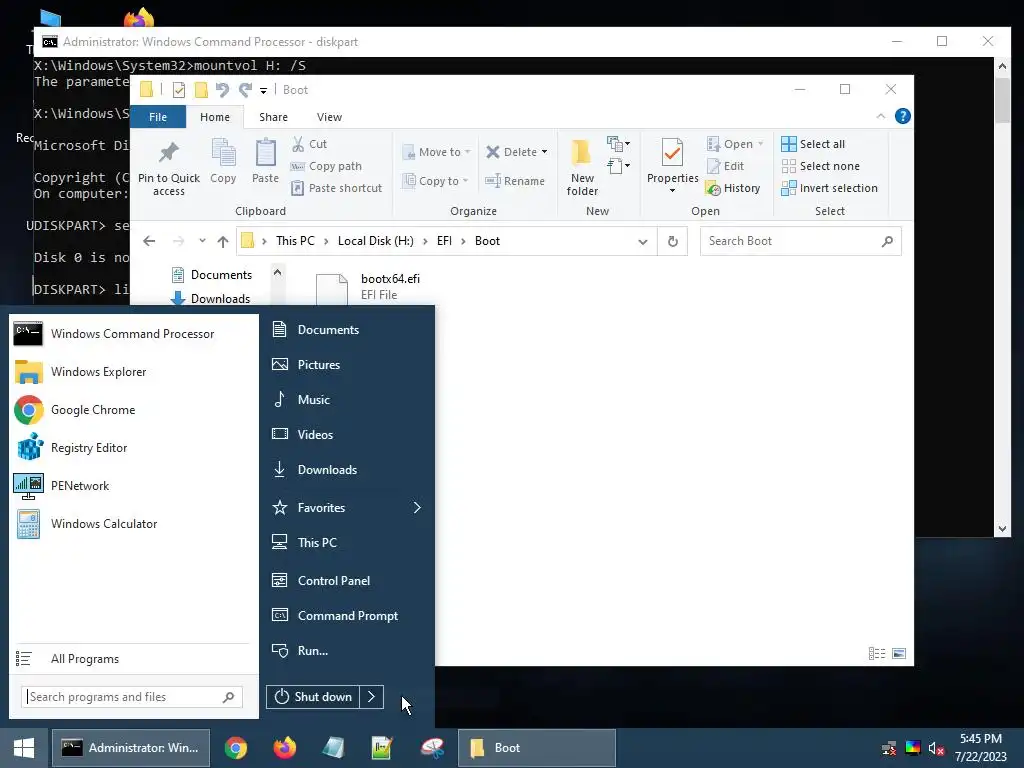Switch to the Share tab
The image size is (1024, 768).
click(273, 117)
